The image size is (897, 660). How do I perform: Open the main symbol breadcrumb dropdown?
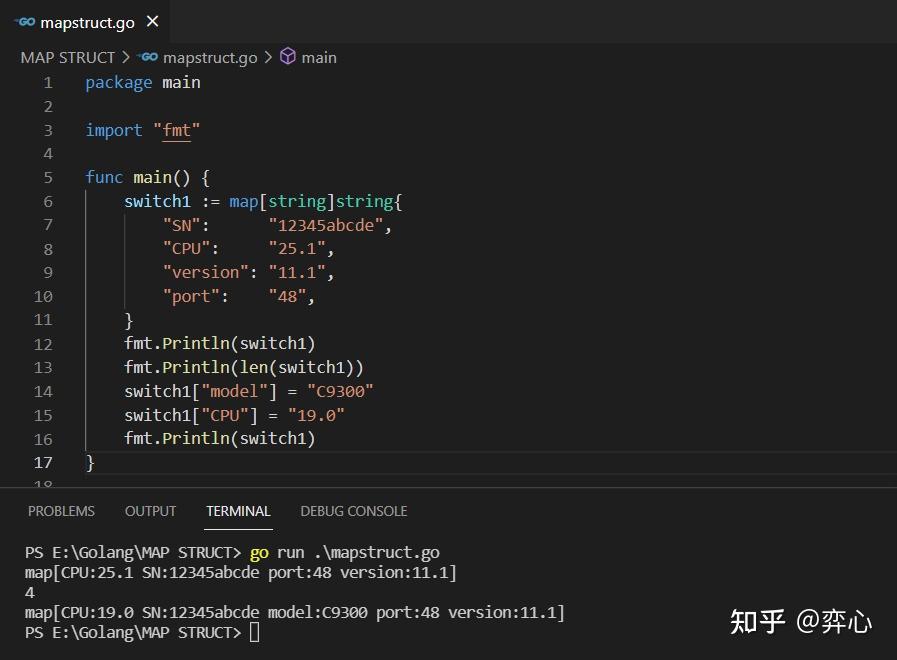pos(318,57)
